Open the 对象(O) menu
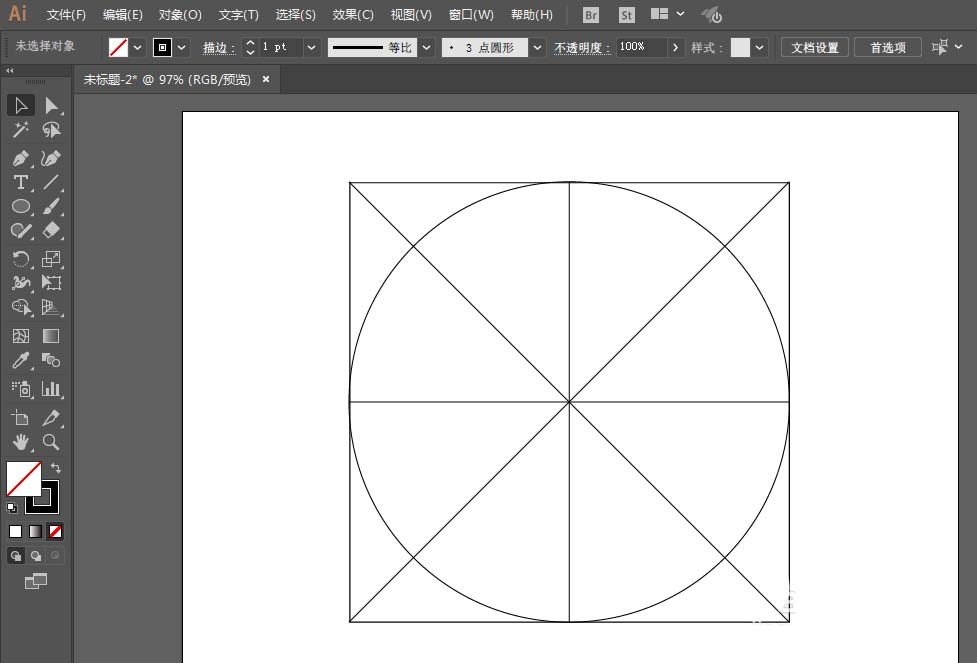Screen dimensions: 977x663 click(x=180, y=14)
